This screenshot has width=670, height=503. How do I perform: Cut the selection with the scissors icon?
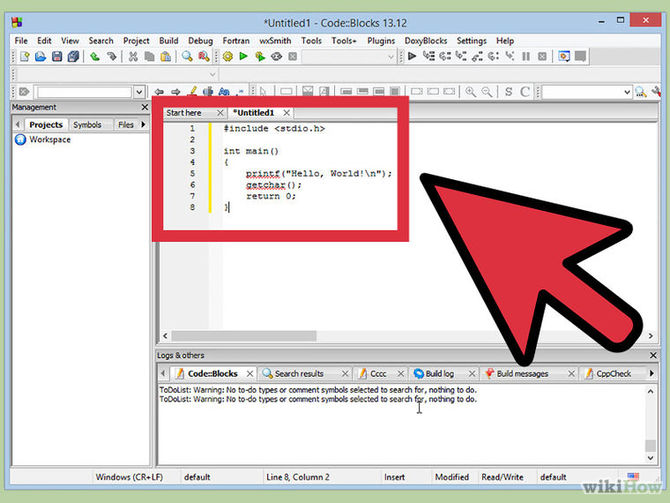[x=133, y=56]
